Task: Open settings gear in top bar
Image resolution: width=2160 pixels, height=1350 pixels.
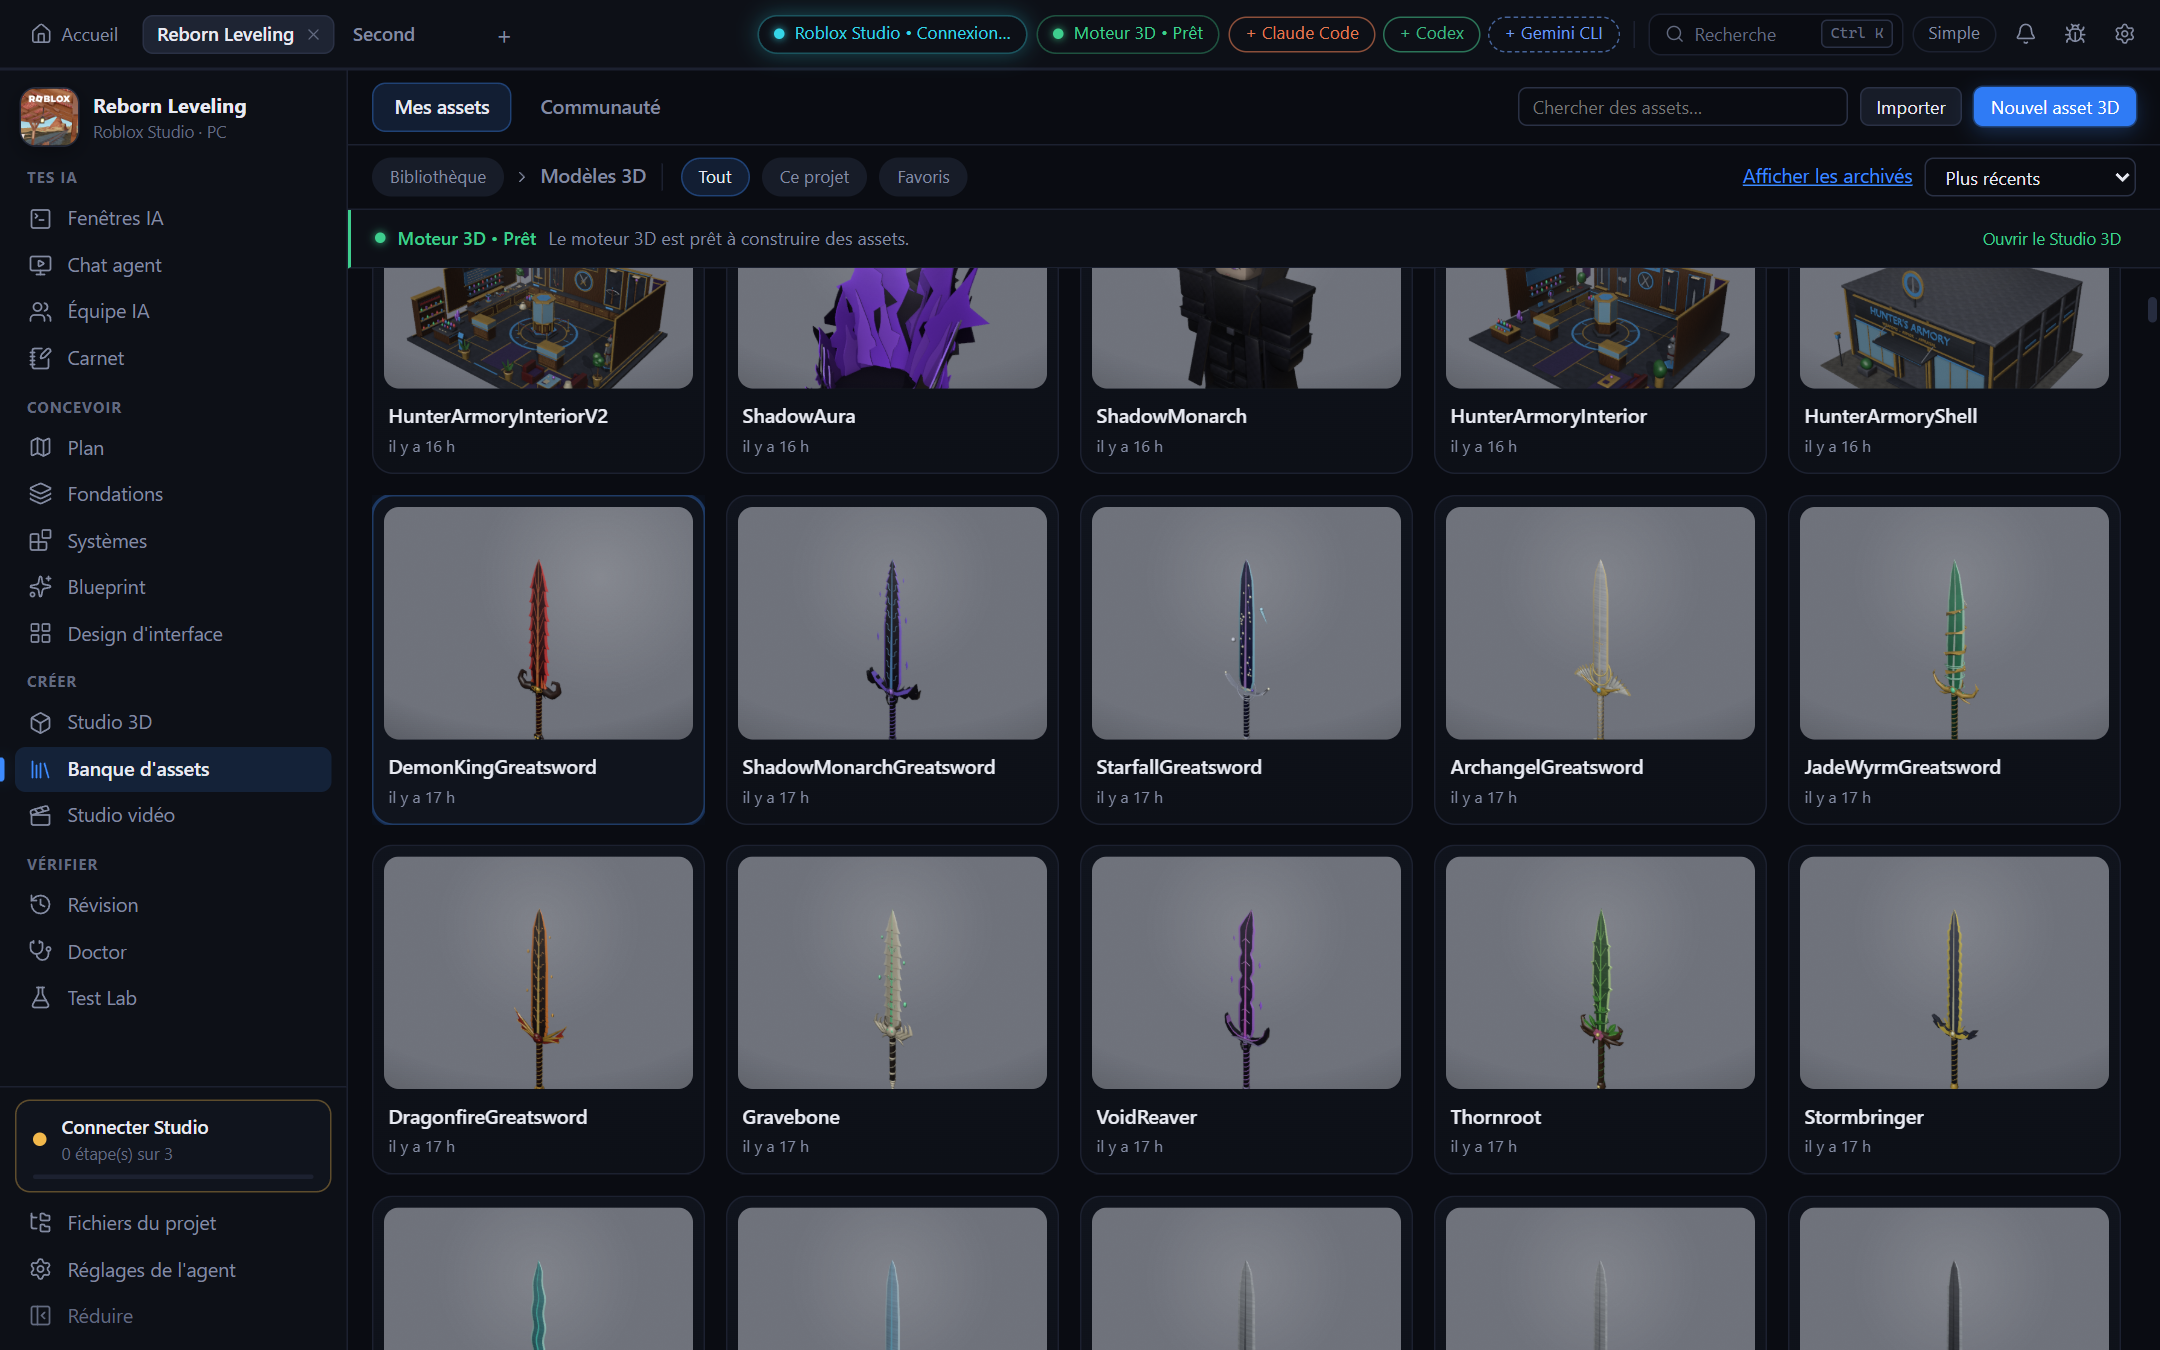Action: tap(2124, 34)
